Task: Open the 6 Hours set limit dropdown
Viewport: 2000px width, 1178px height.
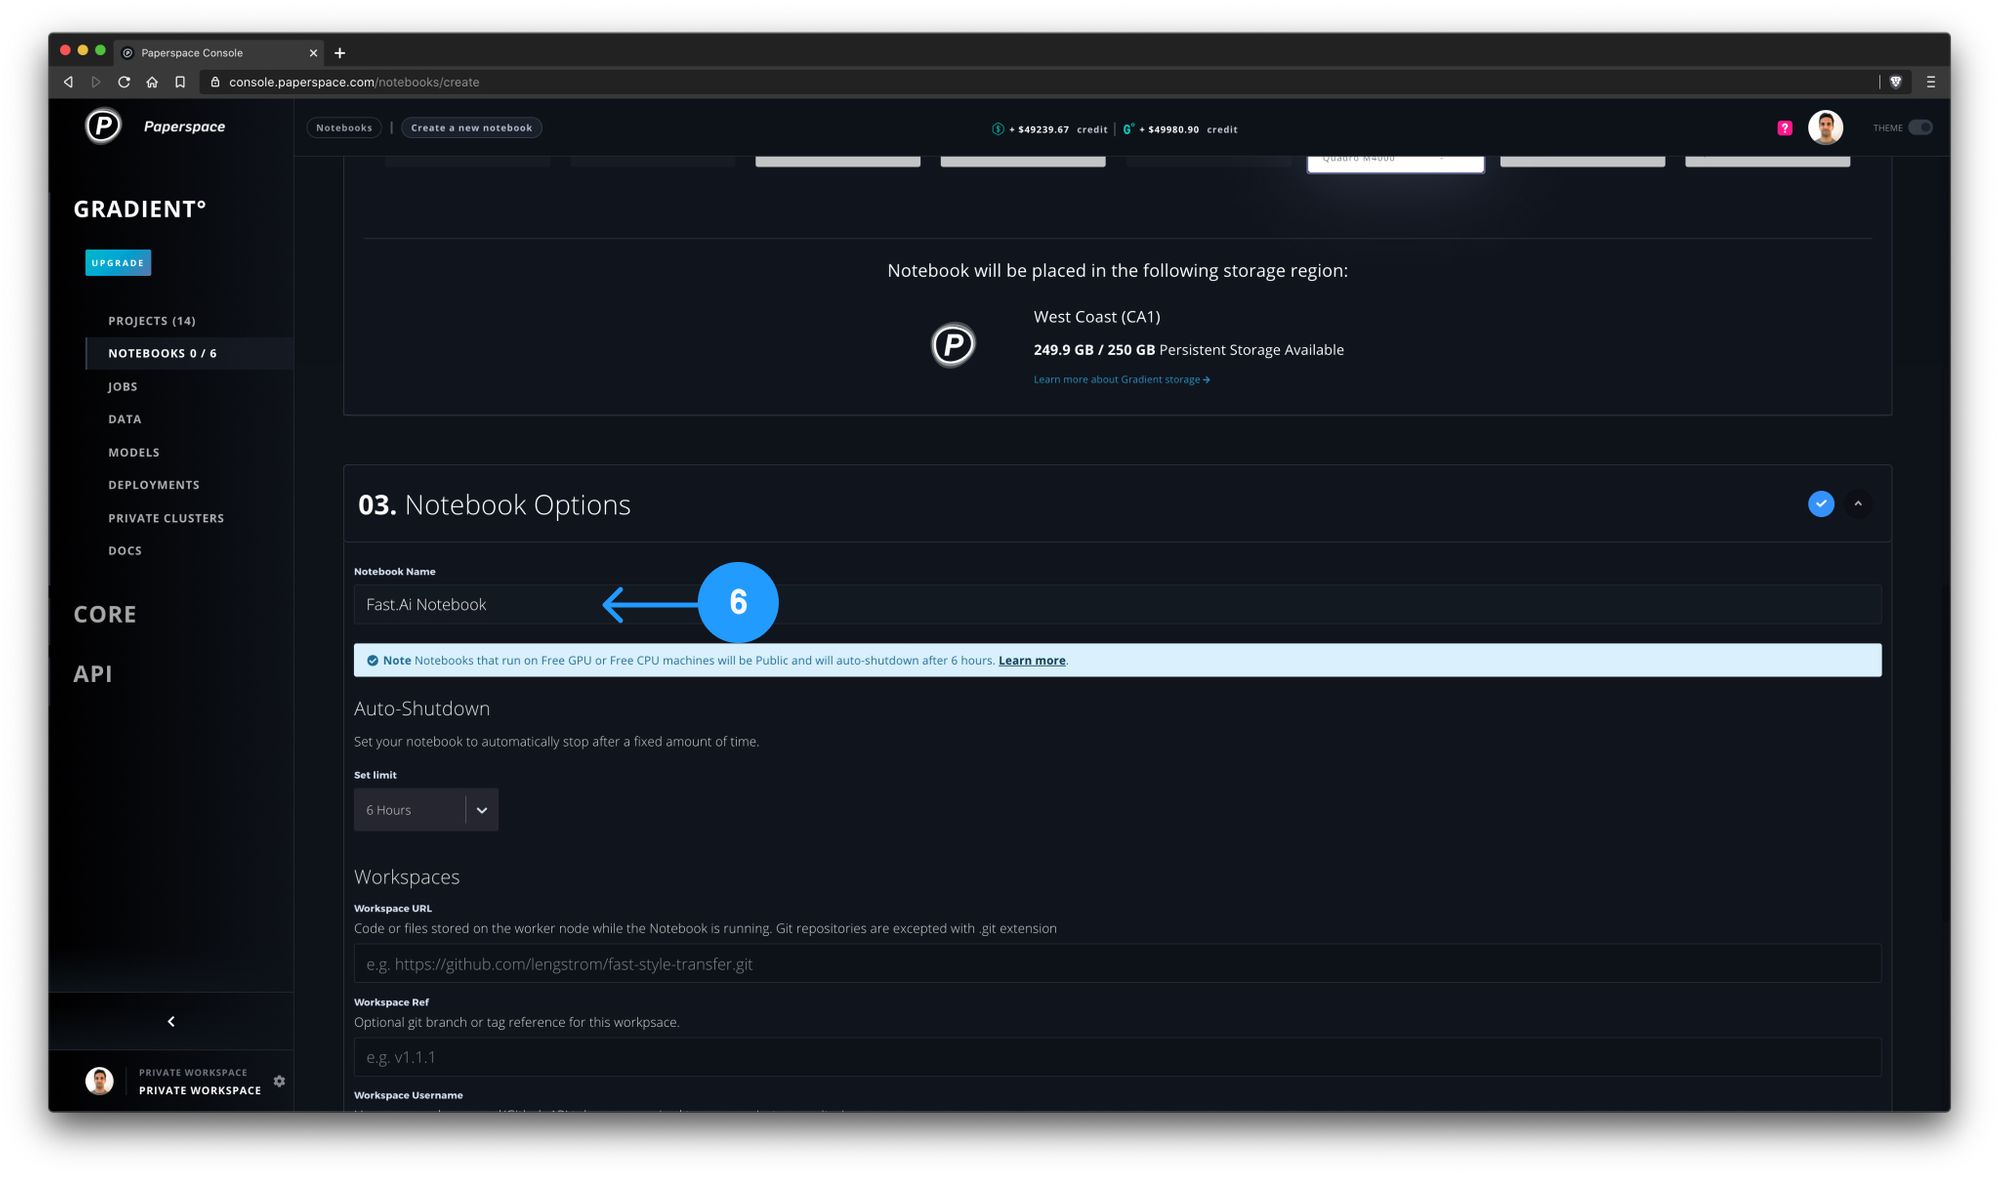Action: 426,810
